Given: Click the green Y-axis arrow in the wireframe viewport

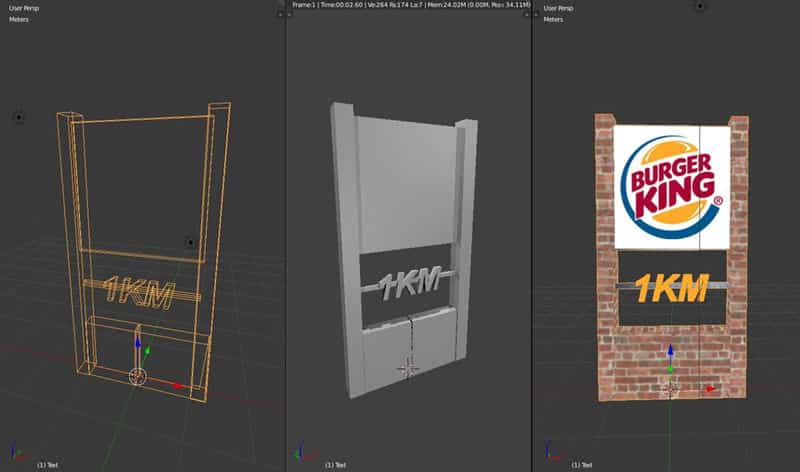Looking at the screenshot, I should [x=148, y=351].
